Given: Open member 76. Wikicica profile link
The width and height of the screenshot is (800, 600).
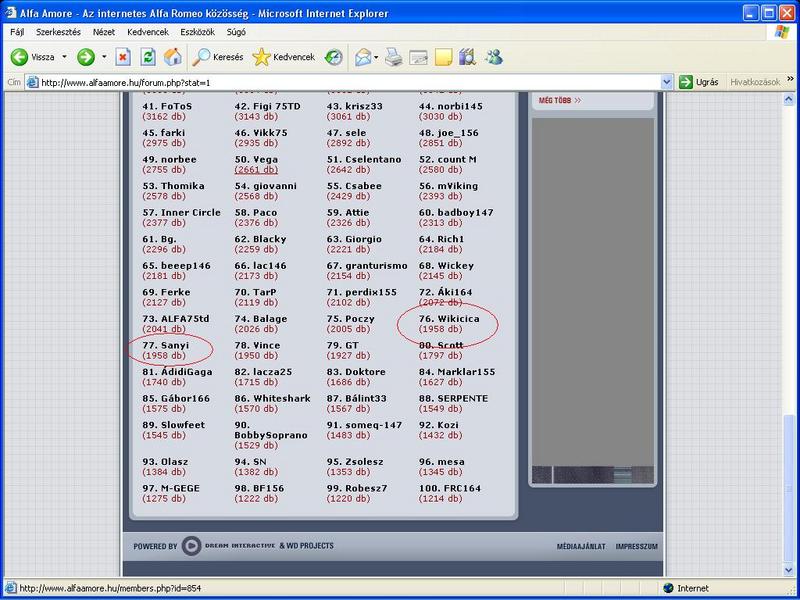Looking at the screenshot, I should pyautogui.click(x=449, y=318).
